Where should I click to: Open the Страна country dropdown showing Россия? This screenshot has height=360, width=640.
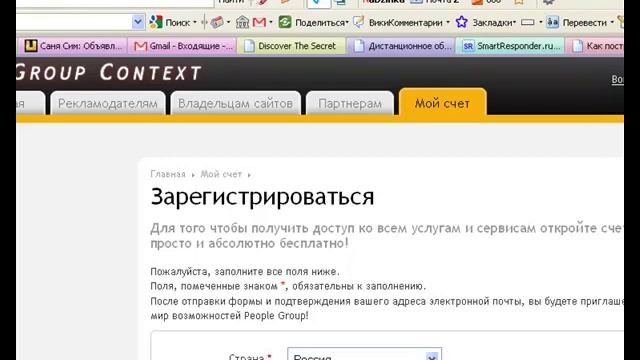364,354
